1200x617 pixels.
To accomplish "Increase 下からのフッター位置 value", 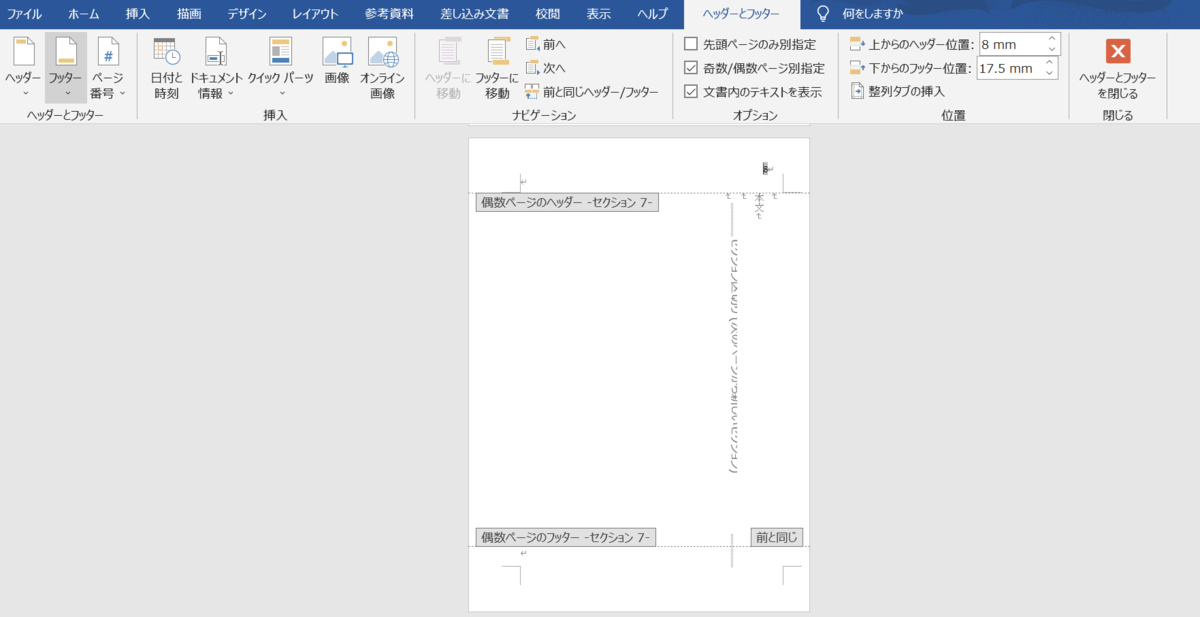I will coord(1050,63).
